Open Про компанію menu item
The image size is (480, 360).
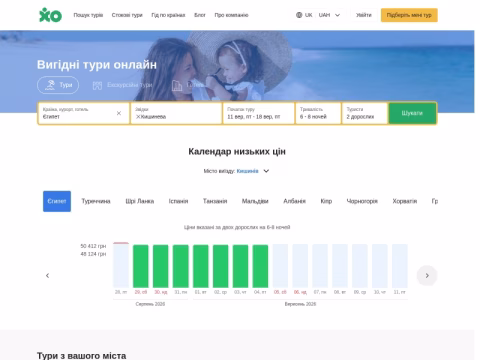pos(231,15)
